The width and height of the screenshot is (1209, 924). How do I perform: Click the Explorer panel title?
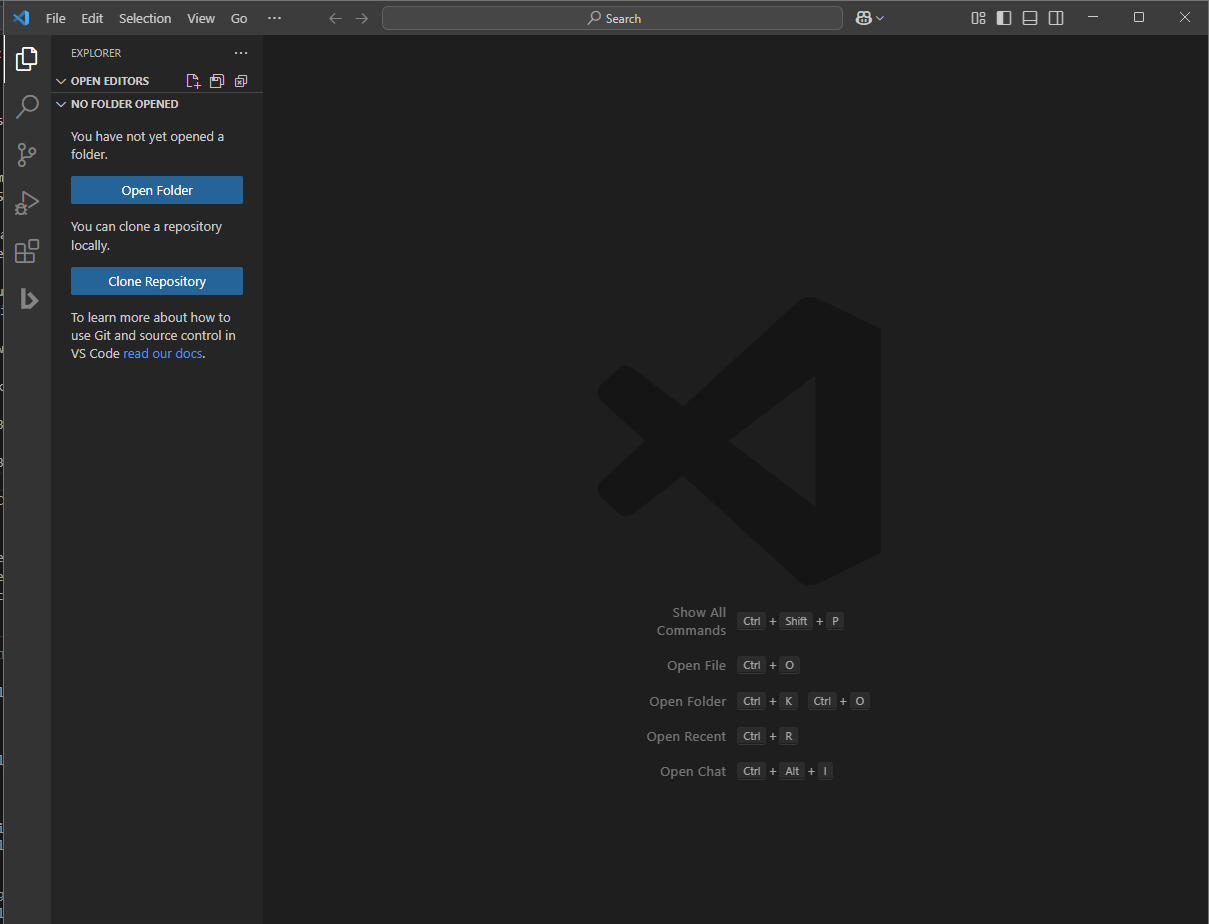click(96, 53)
